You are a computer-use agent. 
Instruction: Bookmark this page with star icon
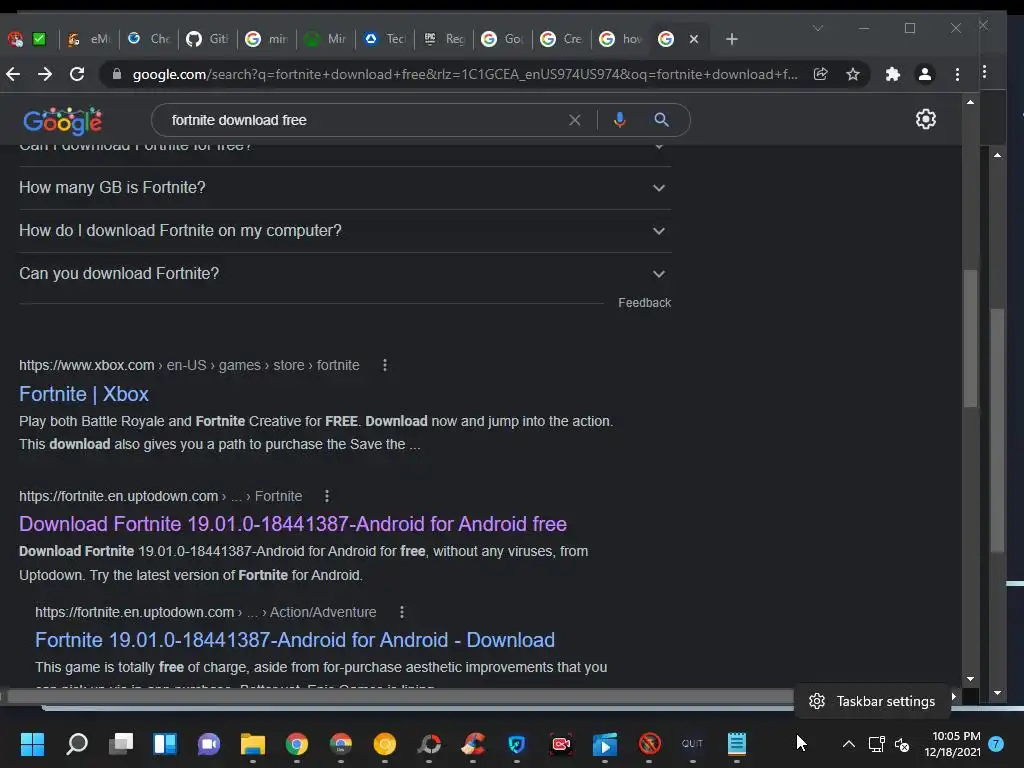coord(853,74)
